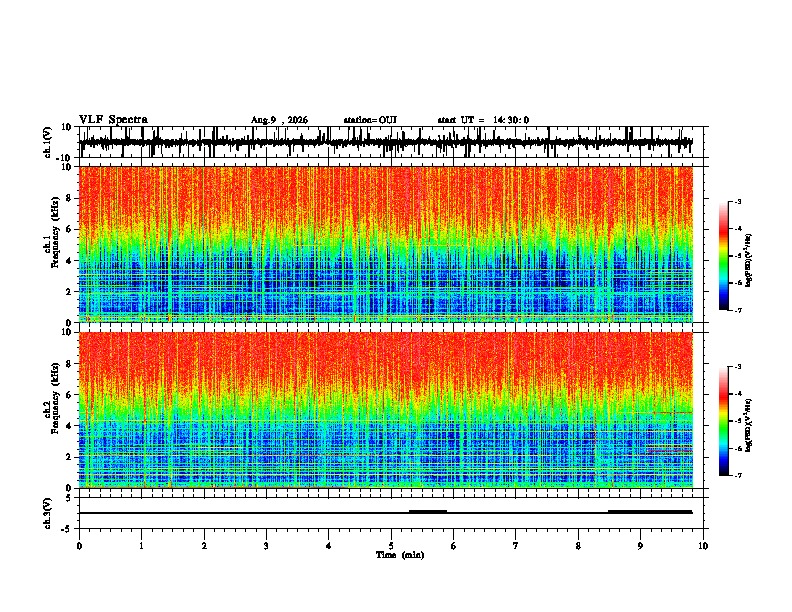Viewport: 792px width, 612px height.
Task: Click the ch.2 color bar unit label
Action: click(x=748, y=425)
